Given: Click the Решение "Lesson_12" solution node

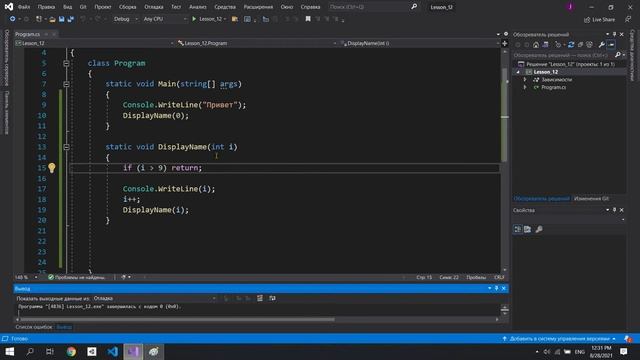Looking at the screenshot, I should pyautogui.click(x=570, y=64).
